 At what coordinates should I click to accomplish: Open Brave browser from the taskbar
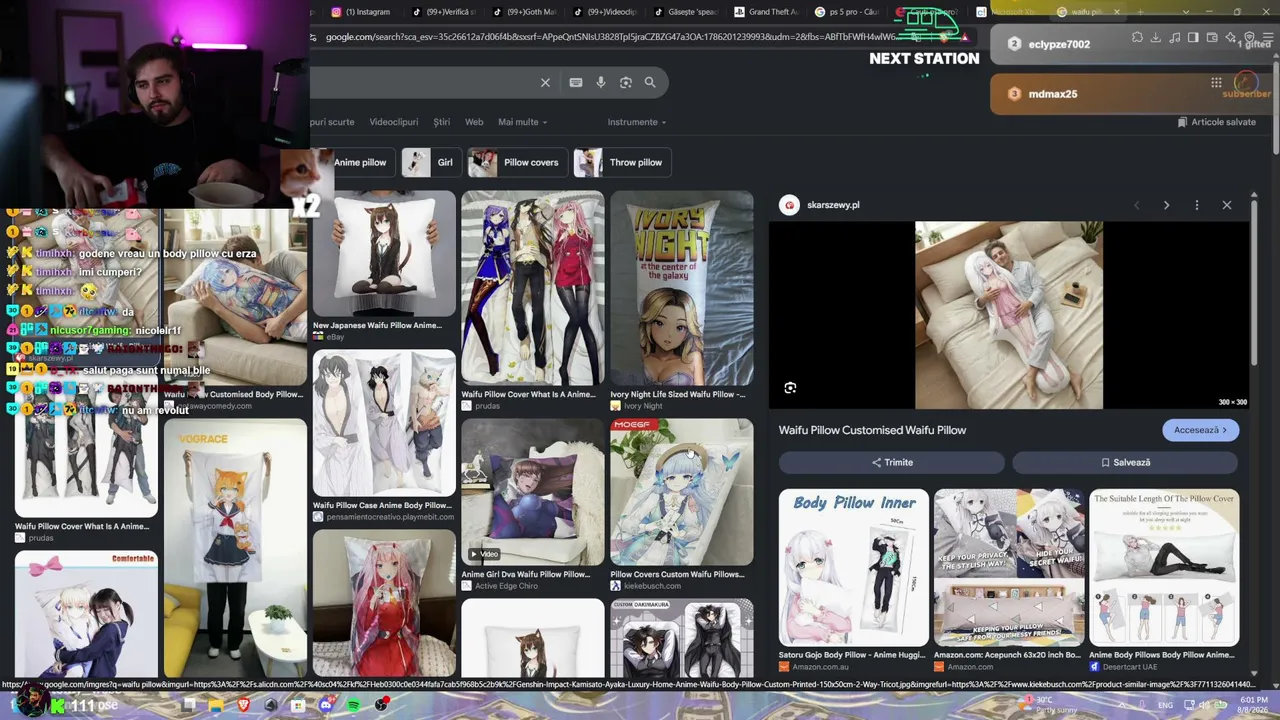click(243, 705)
